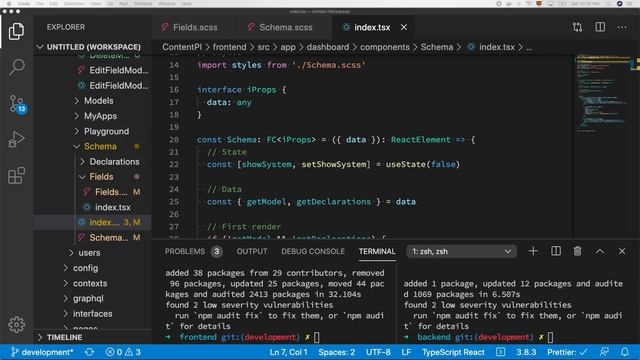Open Source Control view with 13 badge
The height and width of the screenshot is (360, 640).
(x=17, y=104)
